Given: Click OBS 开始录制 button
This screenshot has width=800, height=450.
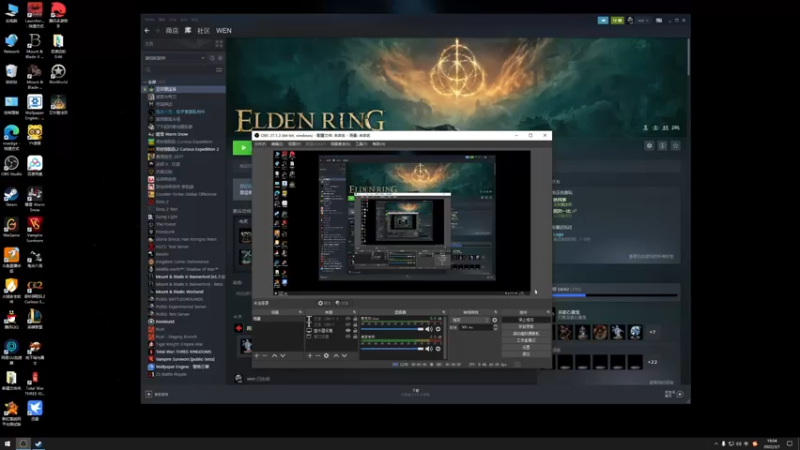Looking at the screenshot, I should 526,327.
